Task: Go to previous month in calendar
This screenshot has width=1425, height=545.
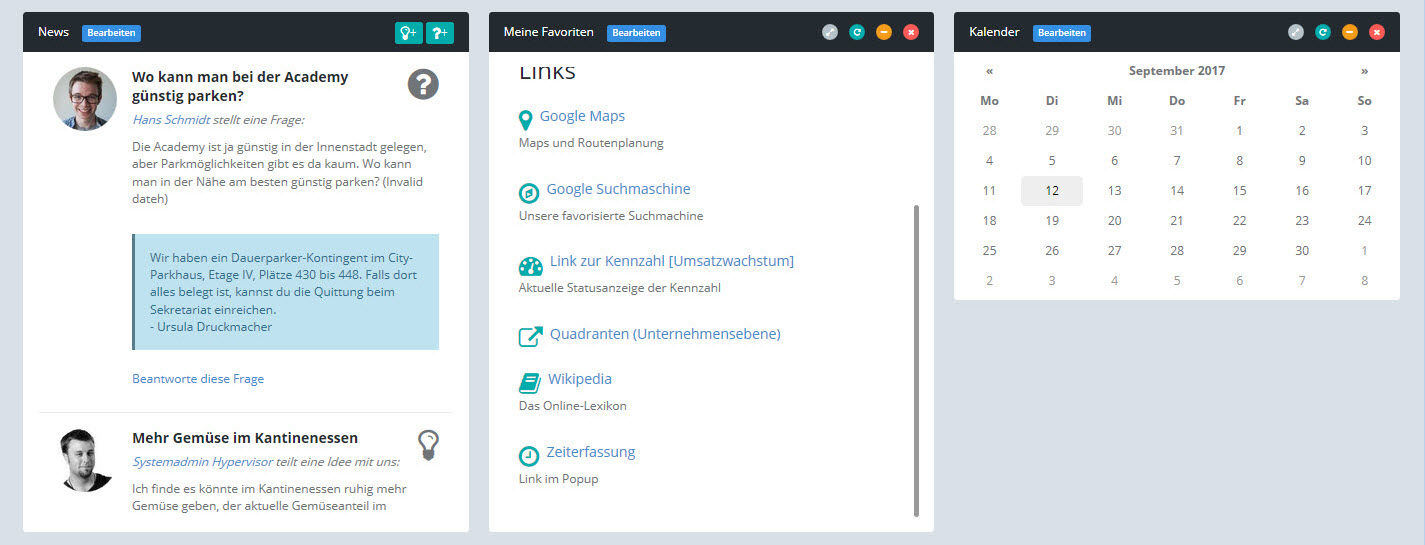Action: [989, 71]
